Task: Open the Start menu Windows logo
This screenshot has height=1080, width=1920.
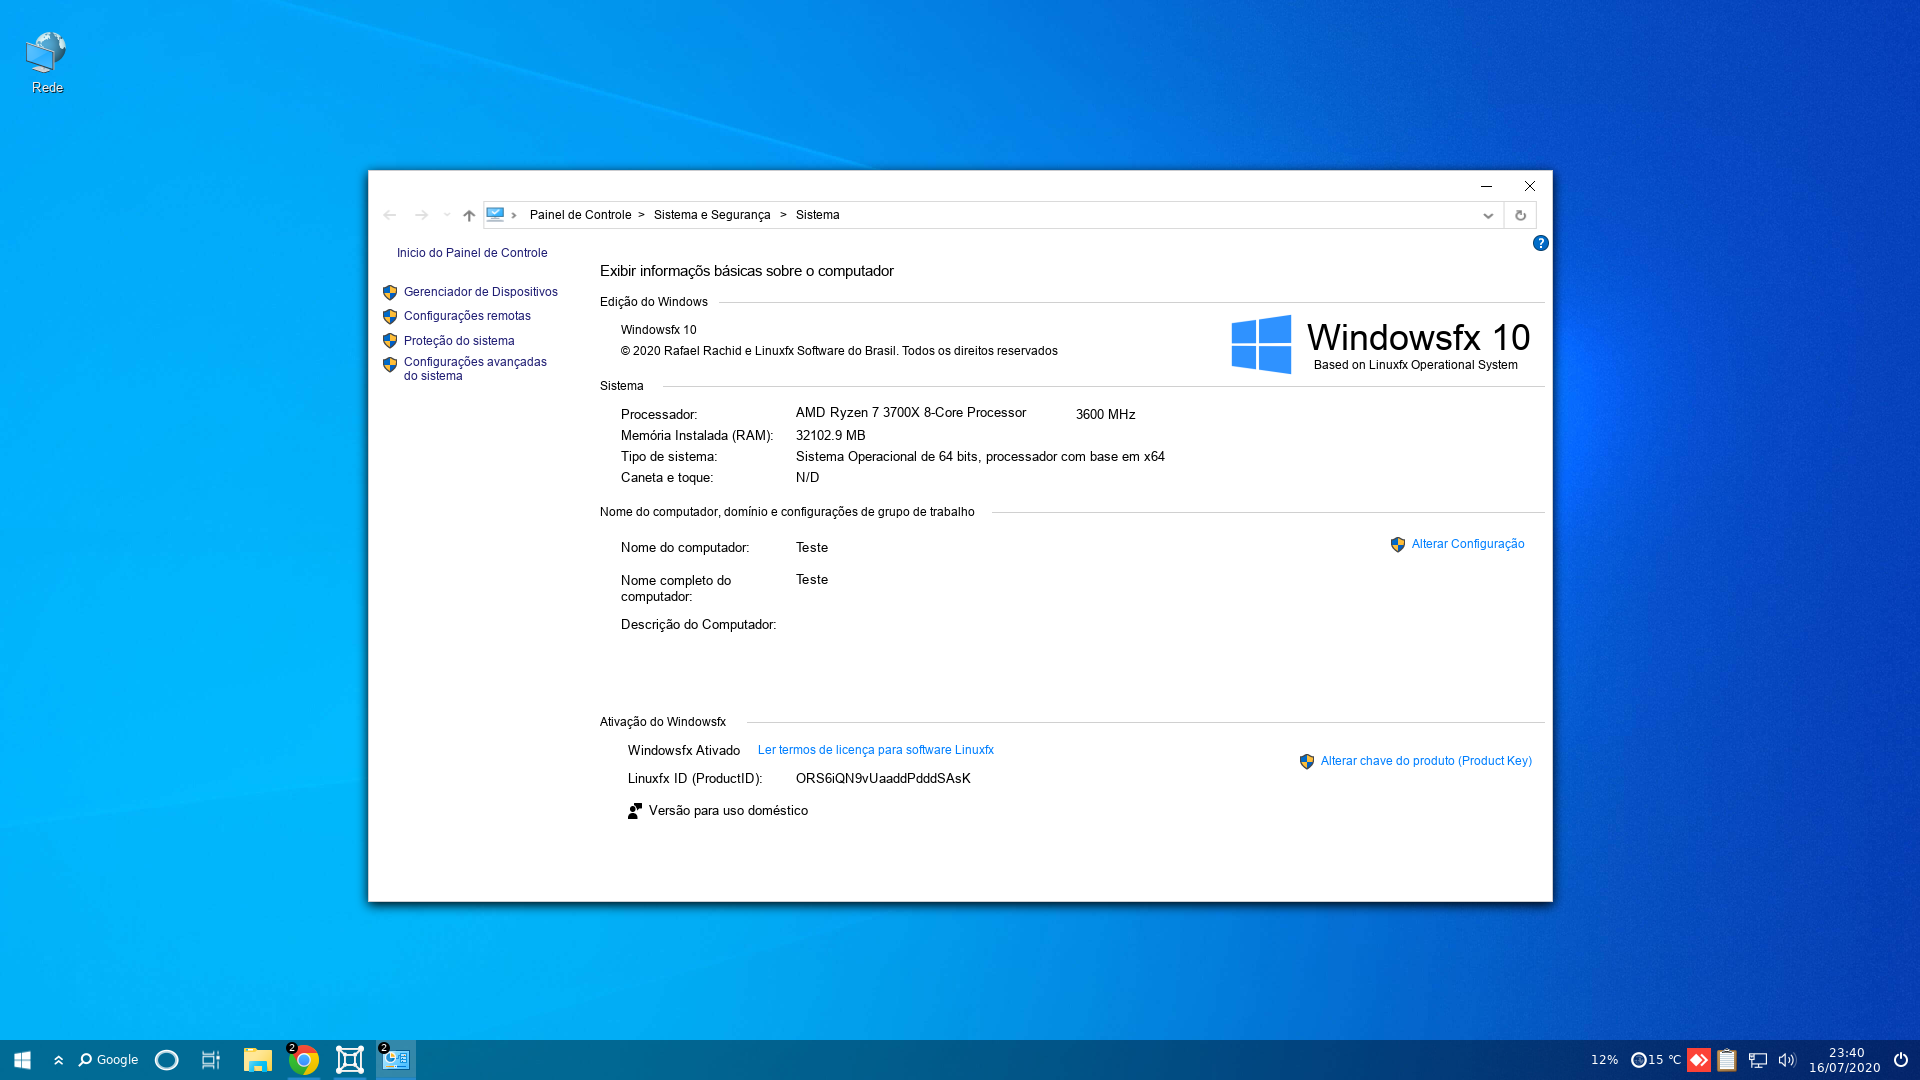Action: (22, 1060)
